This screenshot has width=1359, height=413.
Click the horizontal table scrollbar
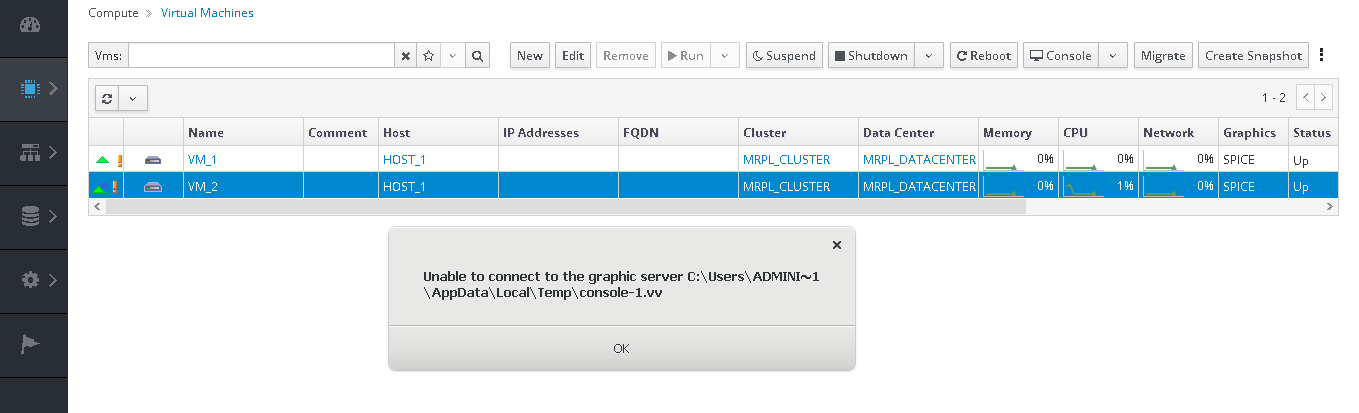coord(565,207)
